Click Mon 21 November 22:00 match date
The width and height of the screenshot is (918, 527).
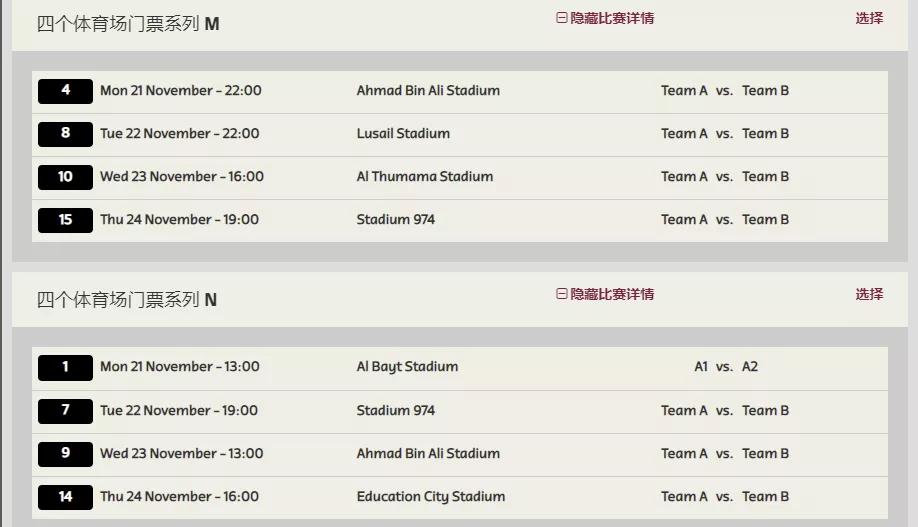pyautogui.click(x=180, y=91)
